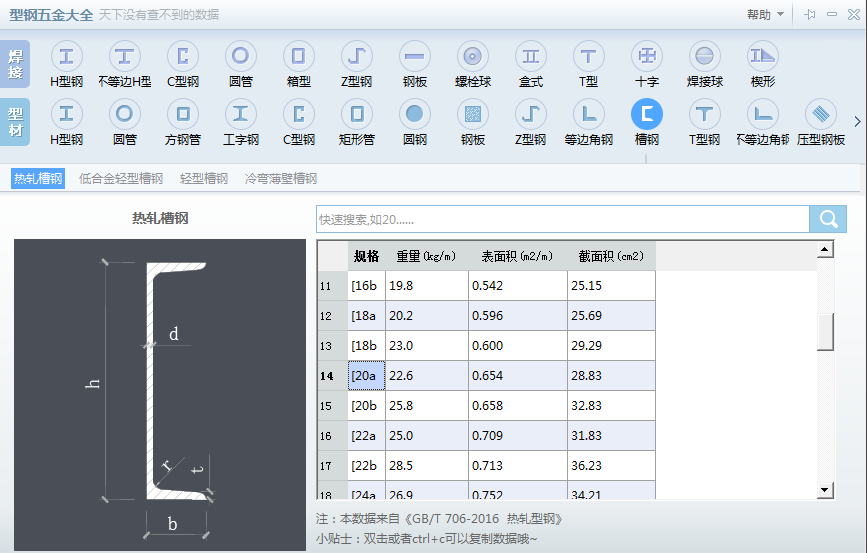Switch to the 型材 side tab

coord(15,122)
